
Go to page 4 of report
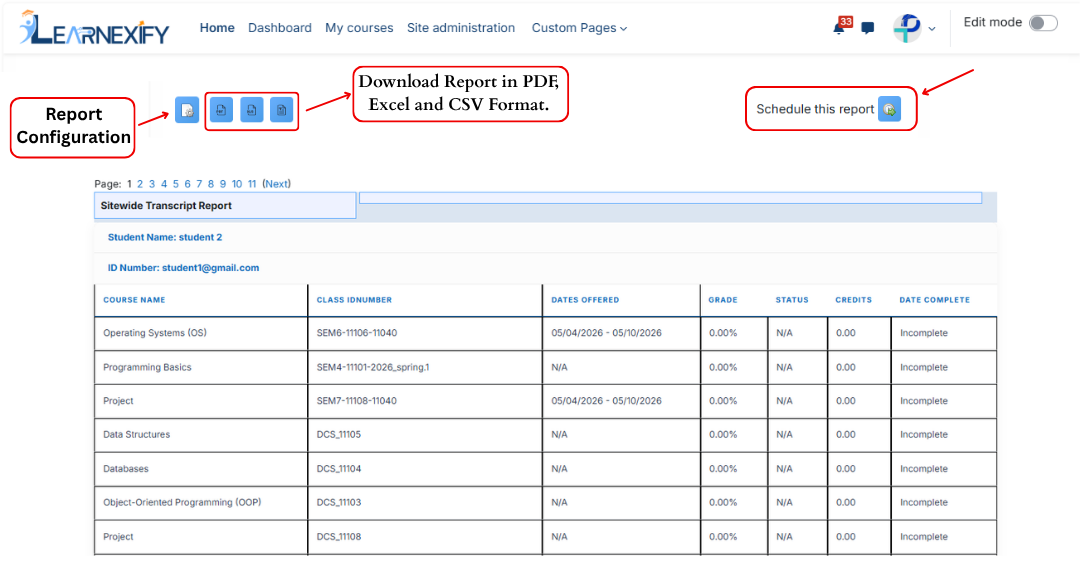click(164, 184)
